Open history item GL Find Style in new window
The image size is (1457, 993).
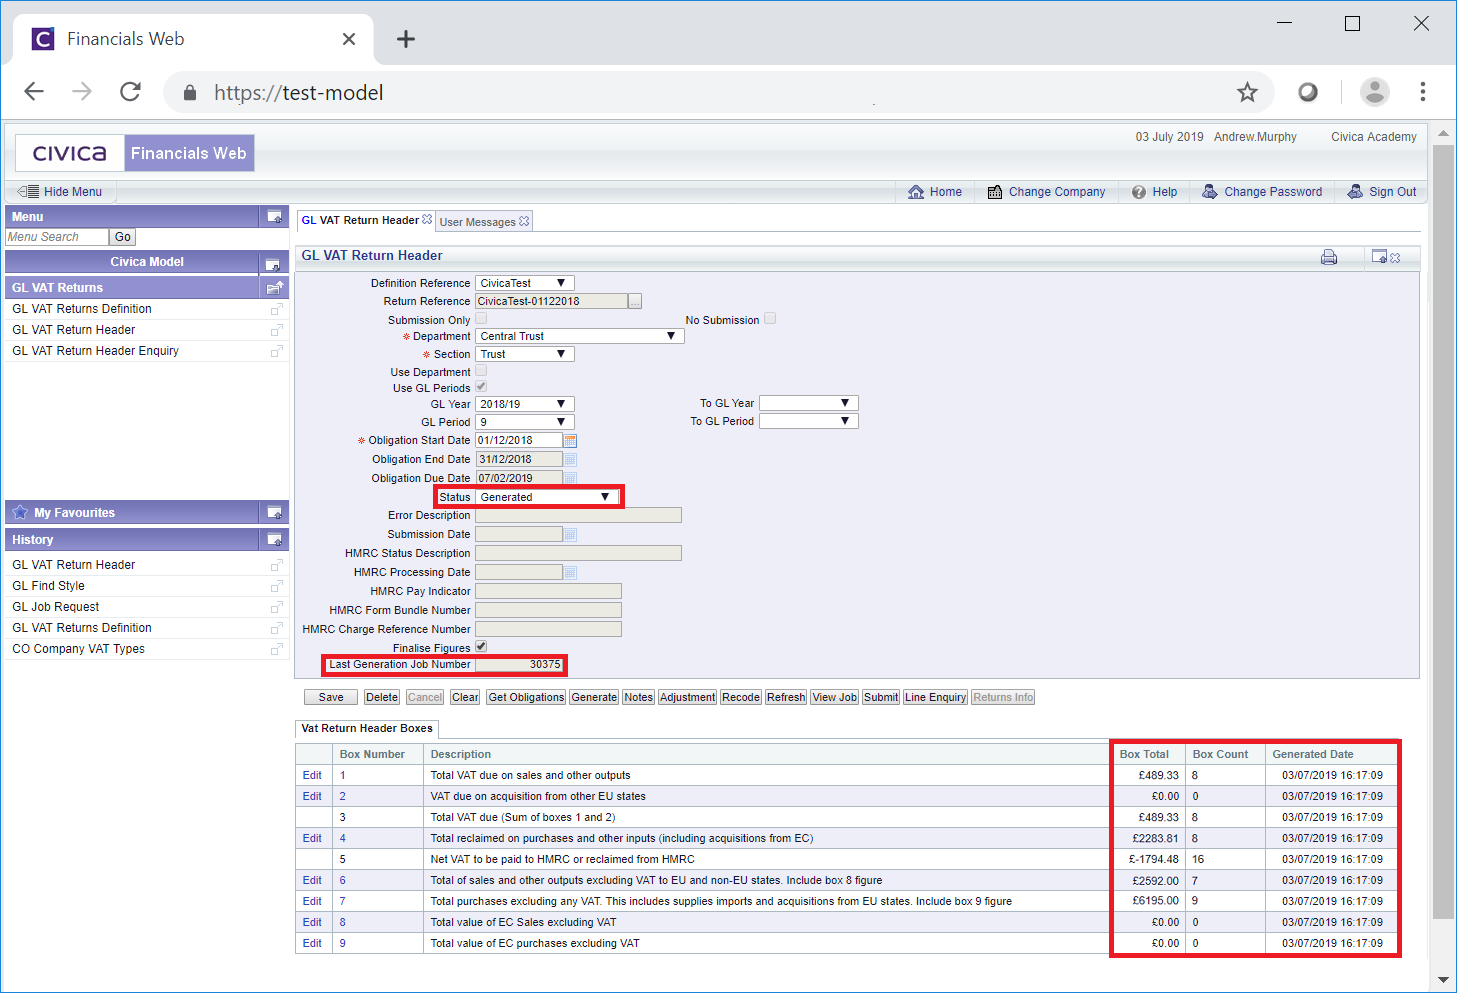point(277,586)
